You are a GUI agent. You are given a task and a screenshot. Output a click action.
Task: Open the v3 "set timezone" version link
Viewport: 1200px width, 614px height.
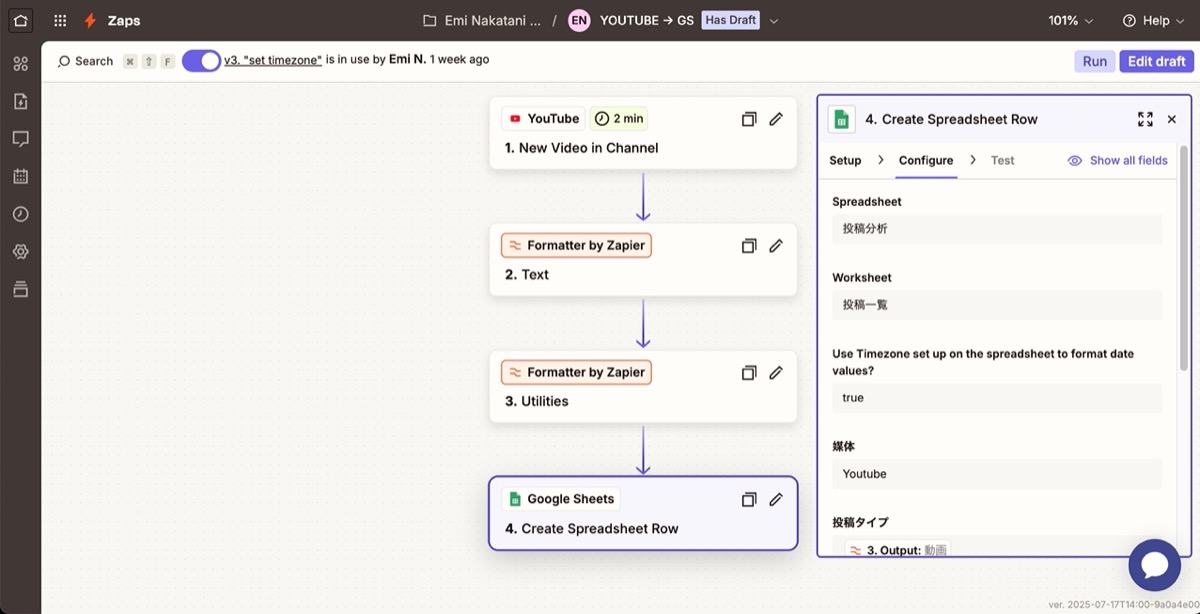273,60
